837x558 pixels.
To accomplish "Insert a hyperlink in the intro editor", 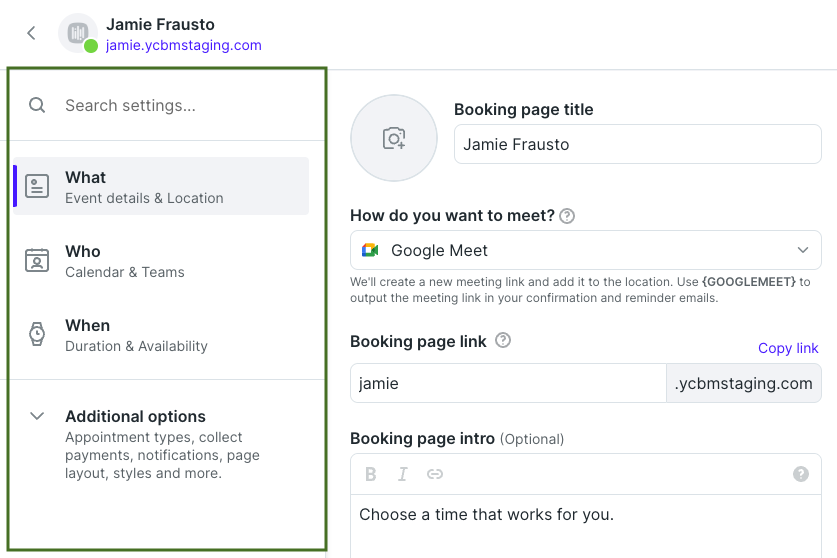I will tap(435, 474).
